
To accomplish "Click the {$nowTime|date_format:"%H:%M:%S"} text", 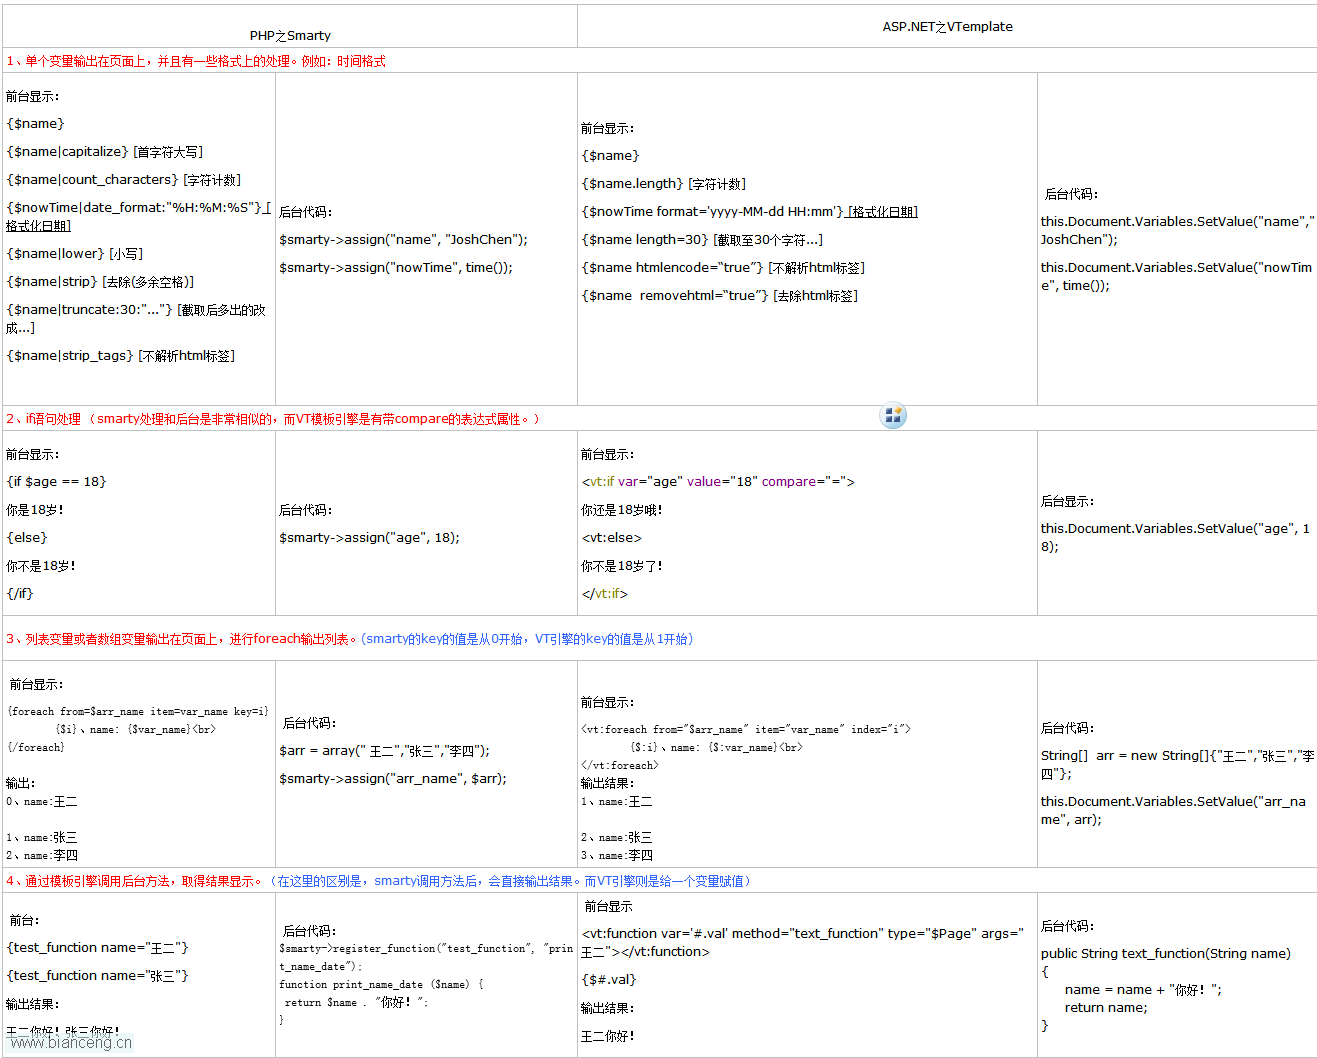I will pyautogui.click(x=134, y=208).
